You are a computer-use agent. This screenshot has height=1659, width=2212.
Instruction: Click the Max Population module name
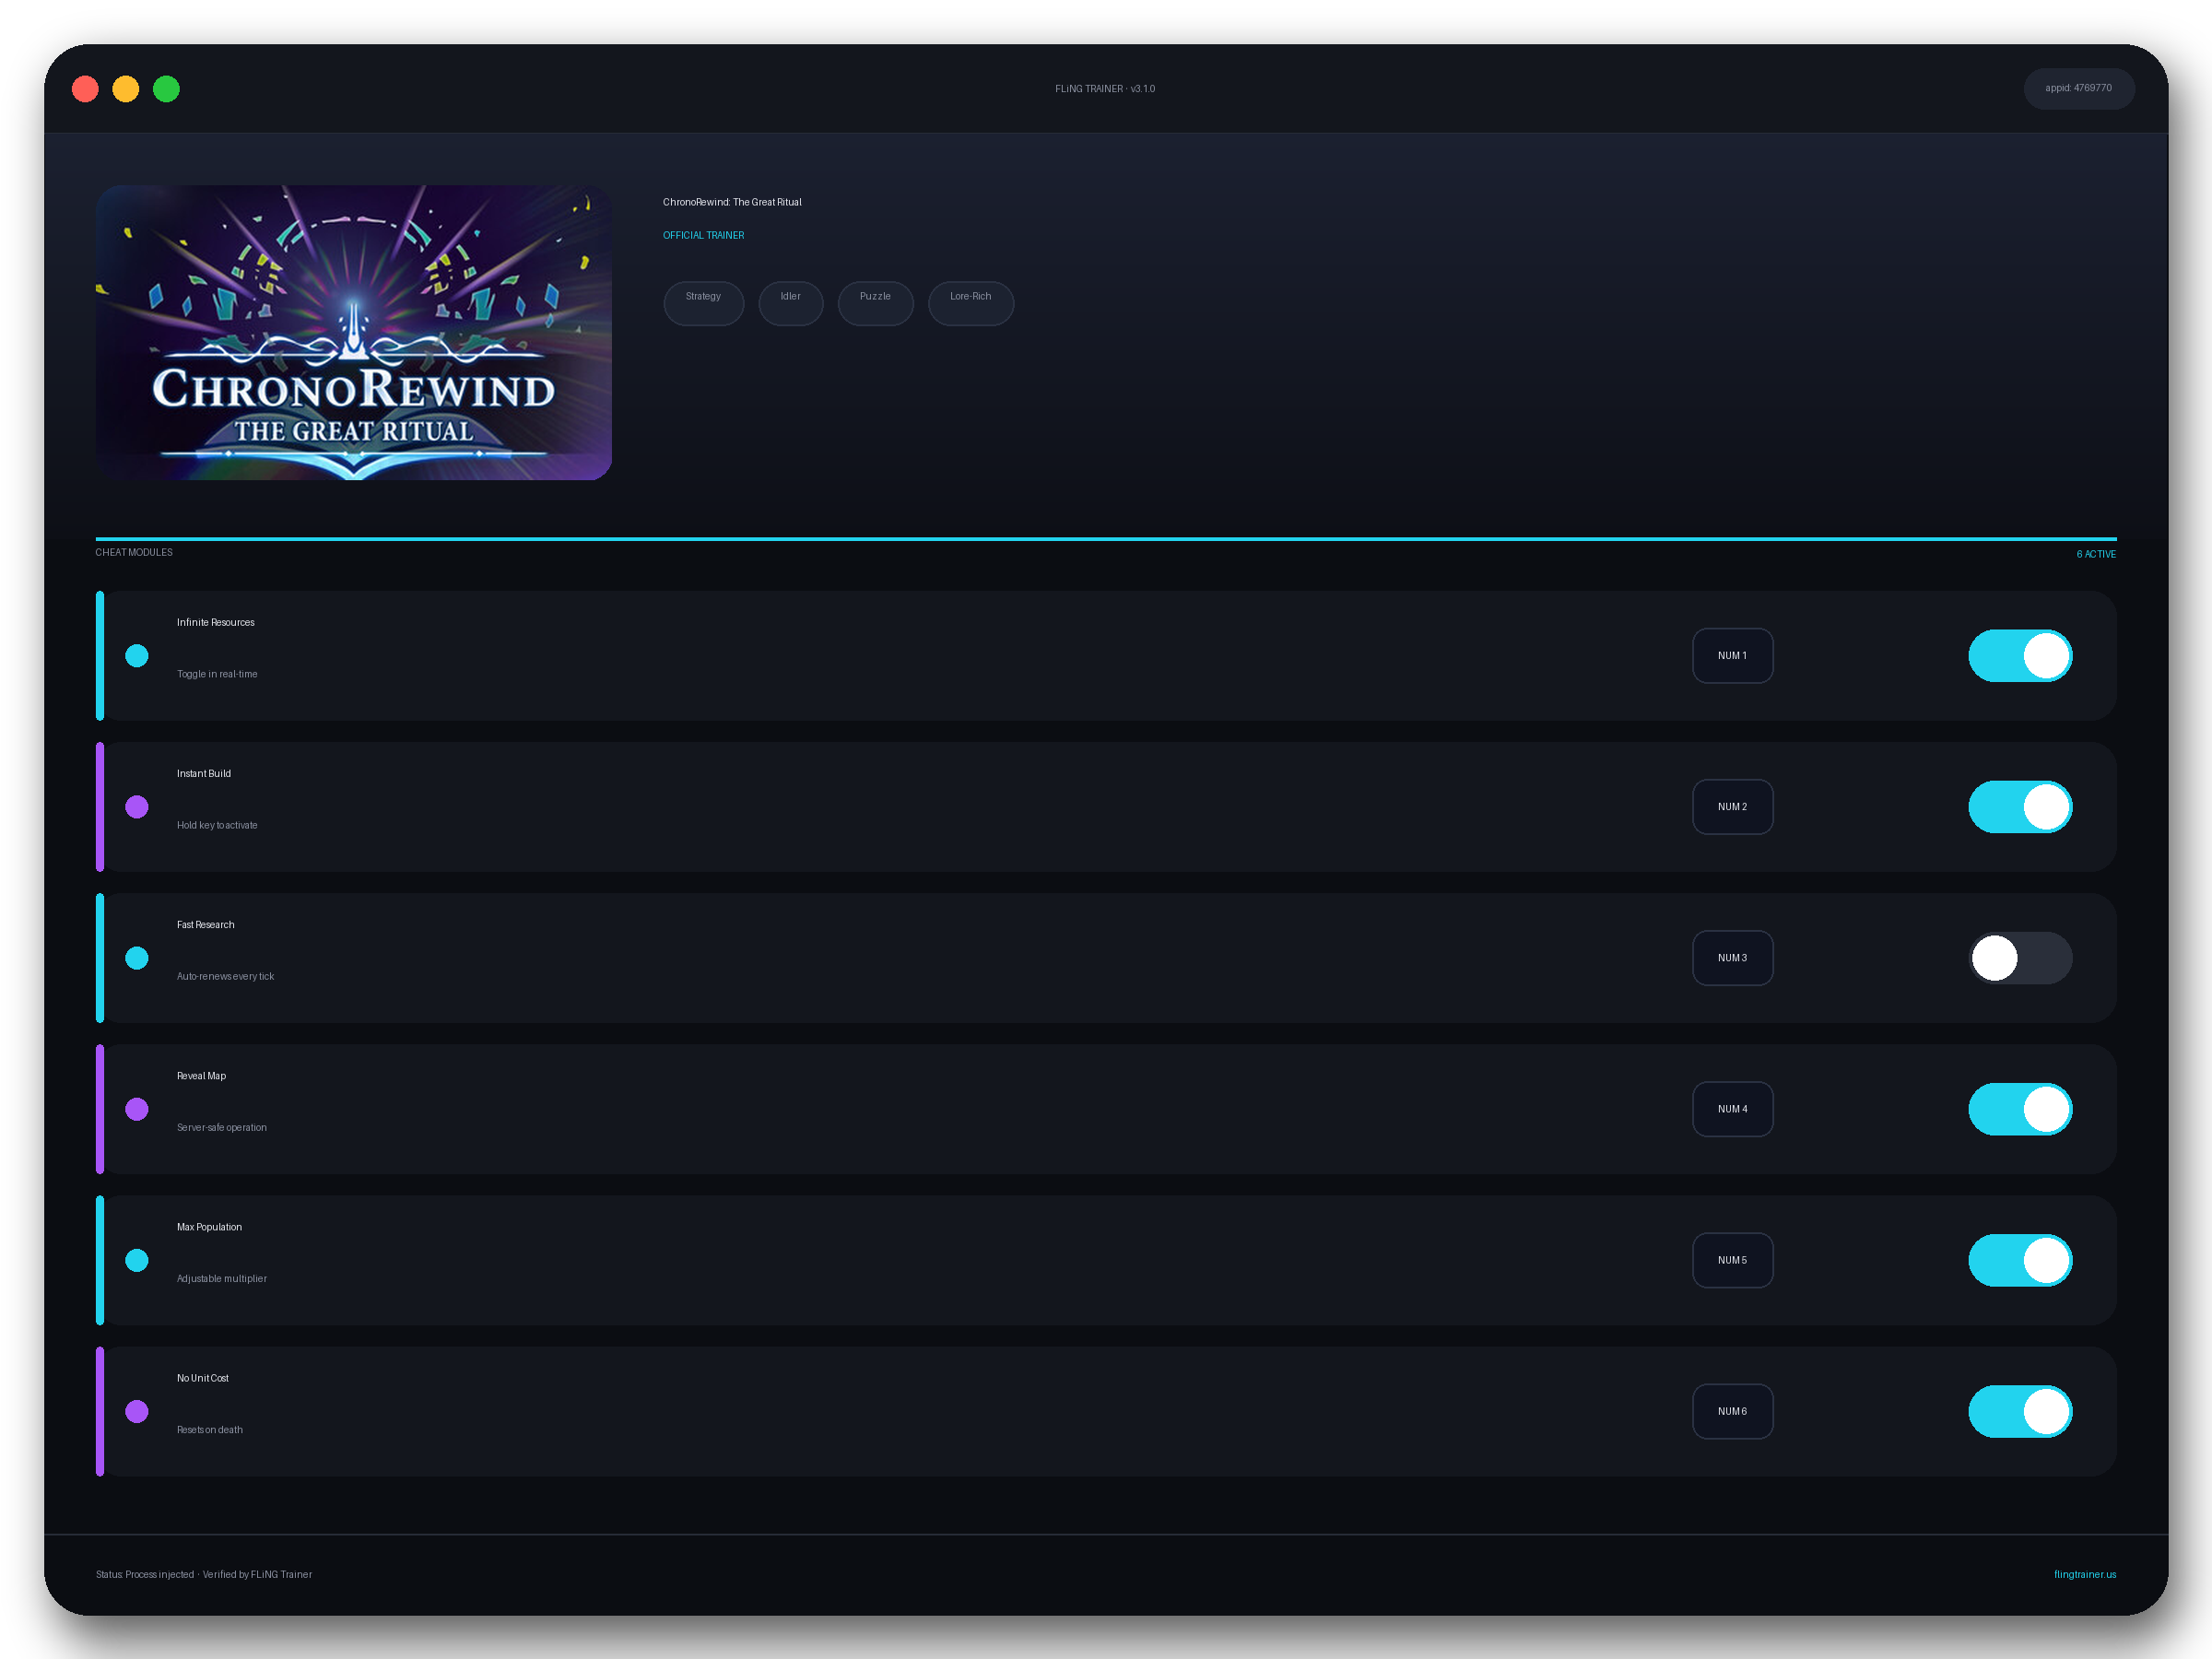(x=209, y=1227)
